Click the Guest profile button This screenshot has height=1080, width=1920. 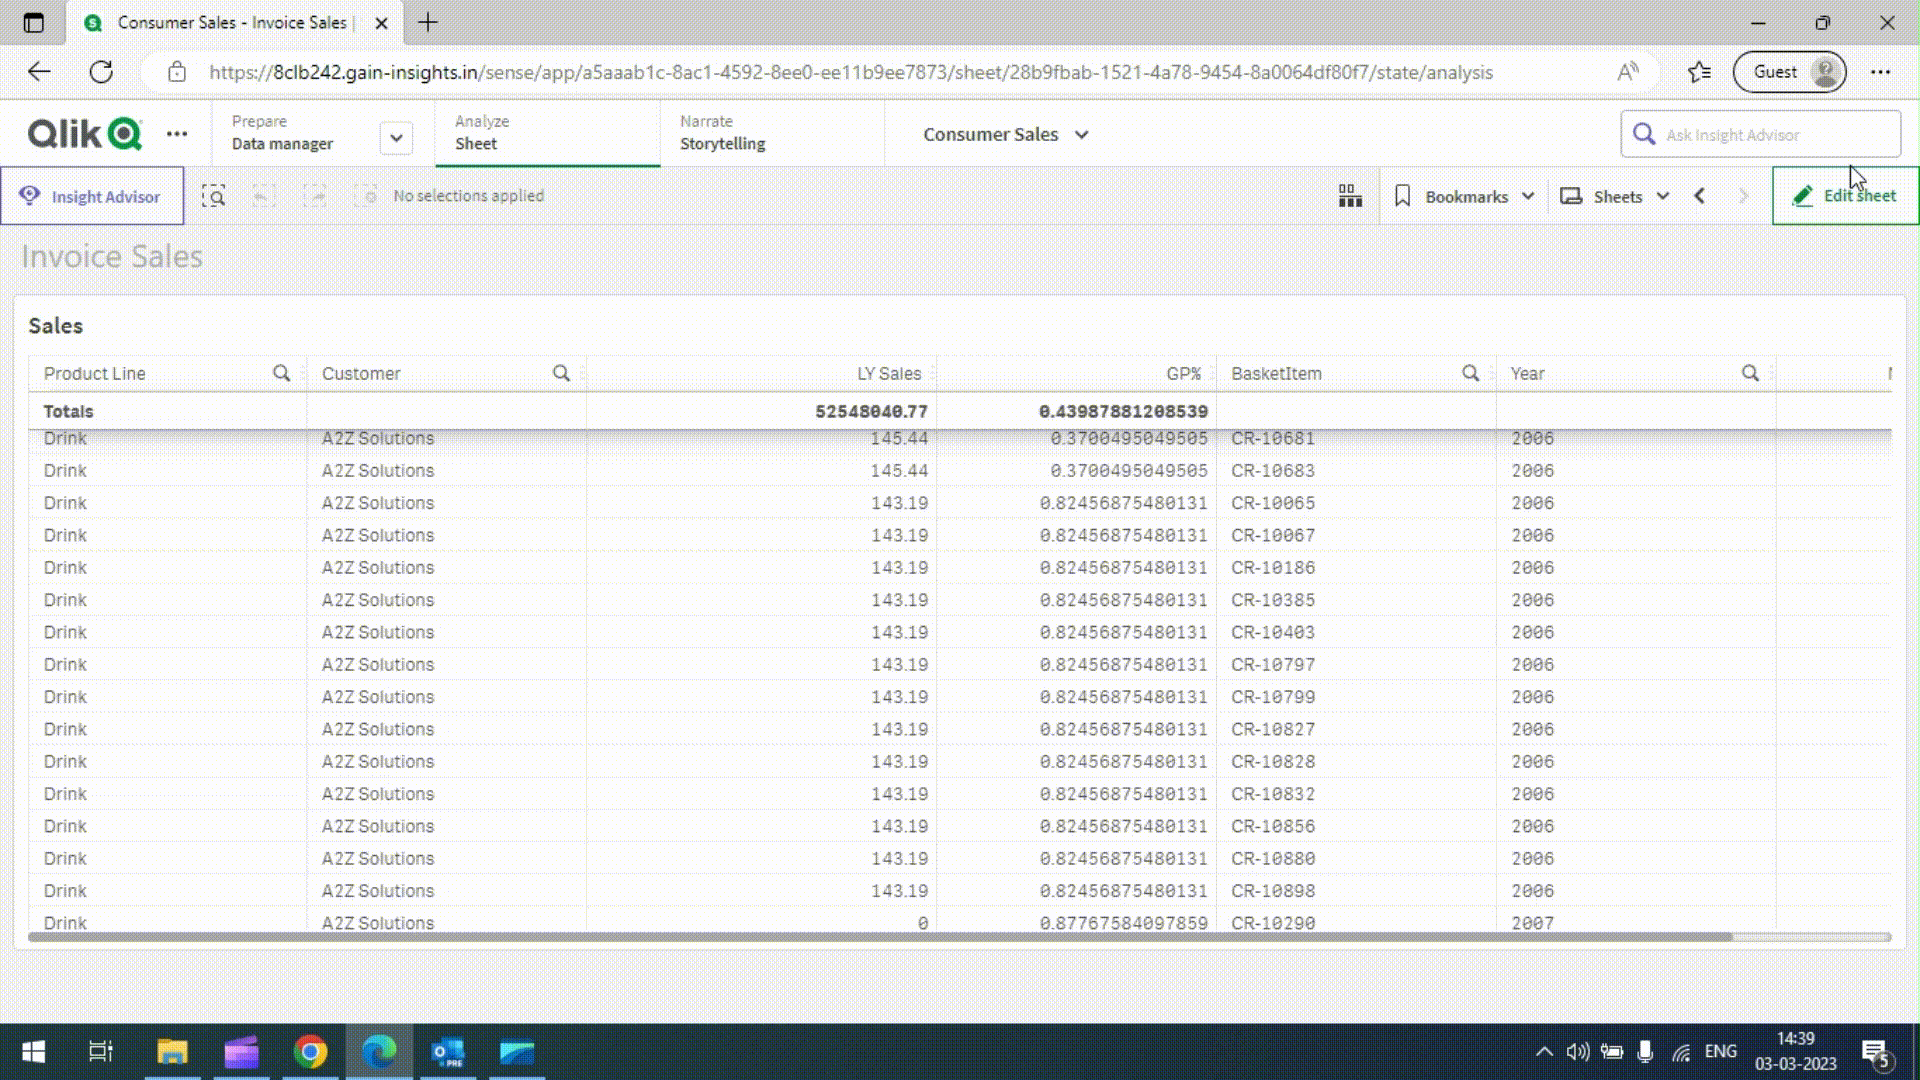click(1790, 72)
